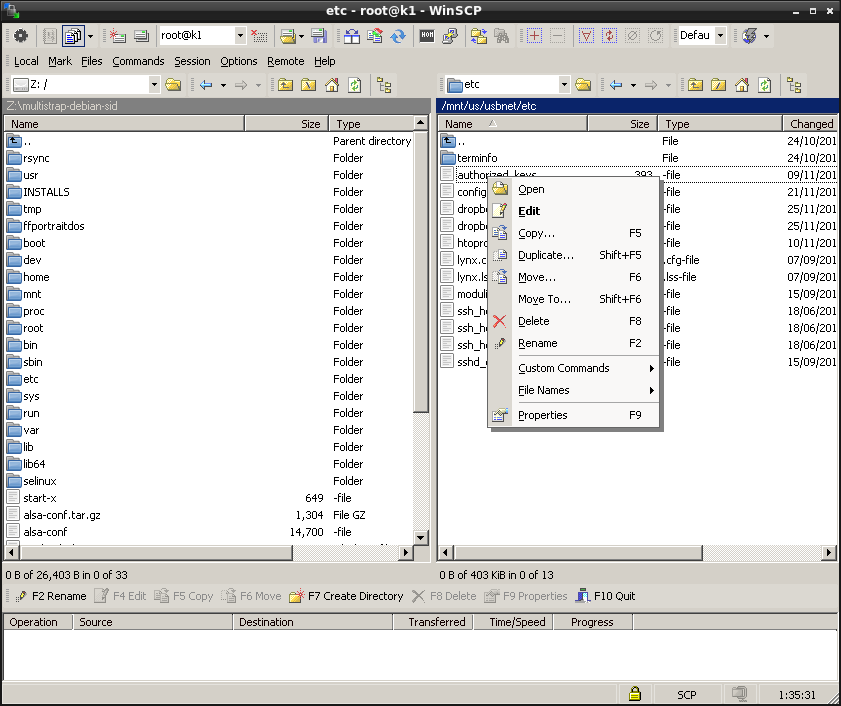Open the root@k1 session dropdown
The image size is (841, 706).
240,36
